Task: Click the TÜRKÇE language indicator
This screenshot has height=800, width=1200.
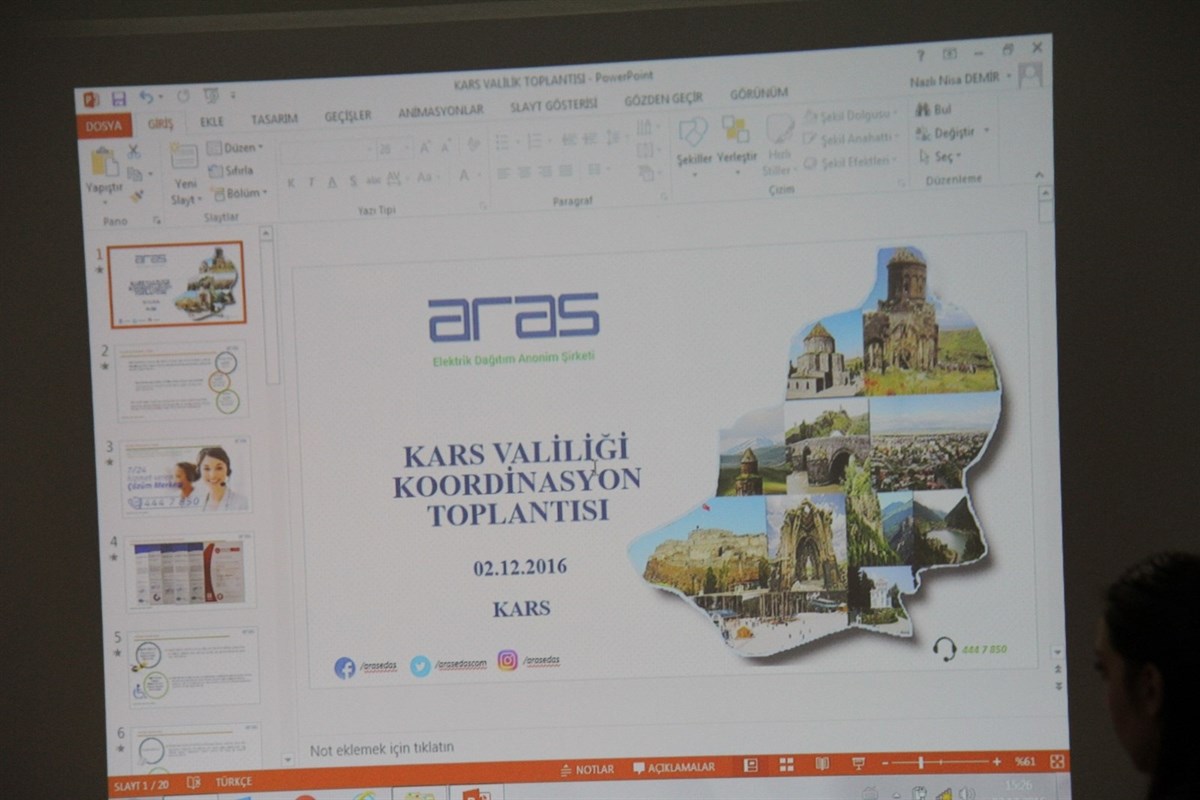Action: [x=234, y=781]
